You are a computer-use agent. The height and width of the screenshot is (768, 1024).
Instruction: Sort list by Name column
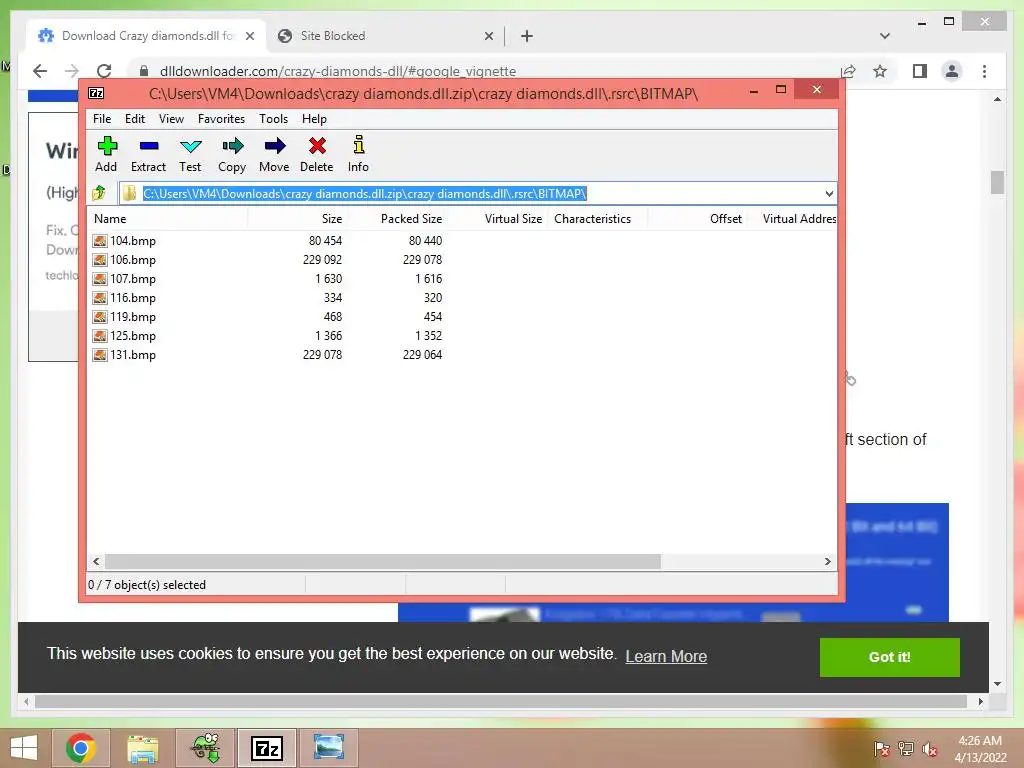tap(167, 219)
